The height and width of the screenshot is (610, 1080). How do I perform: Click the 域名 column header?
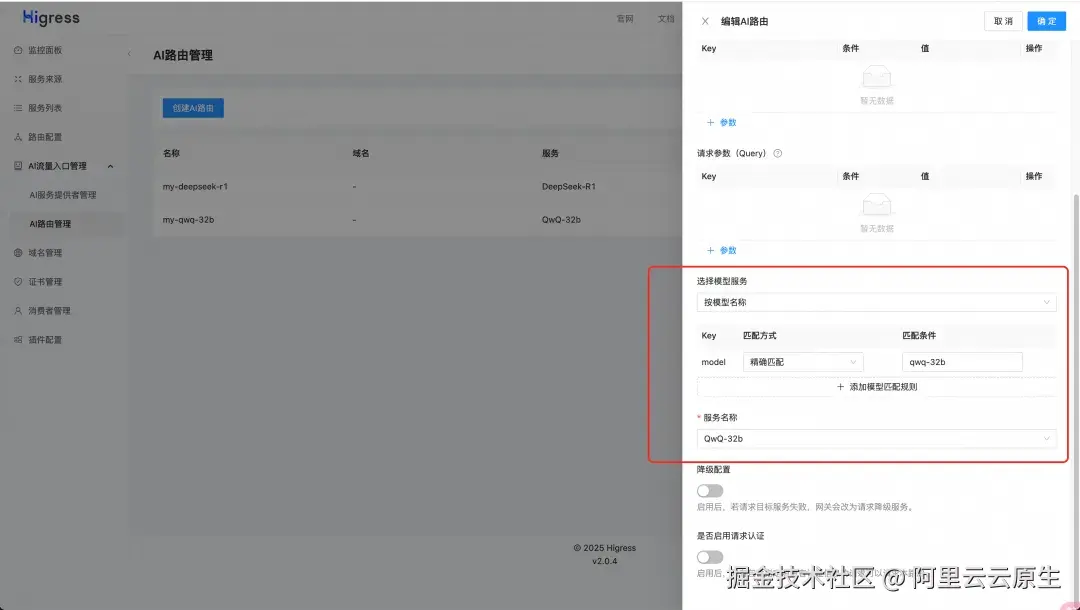pos(361,154)
